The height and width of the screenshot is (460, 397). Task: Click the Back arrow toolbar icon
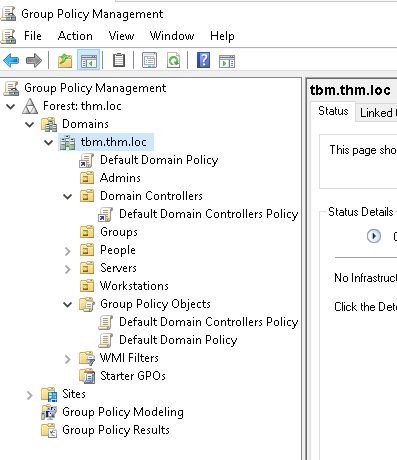pyautogui.click(x=11, y=61)
